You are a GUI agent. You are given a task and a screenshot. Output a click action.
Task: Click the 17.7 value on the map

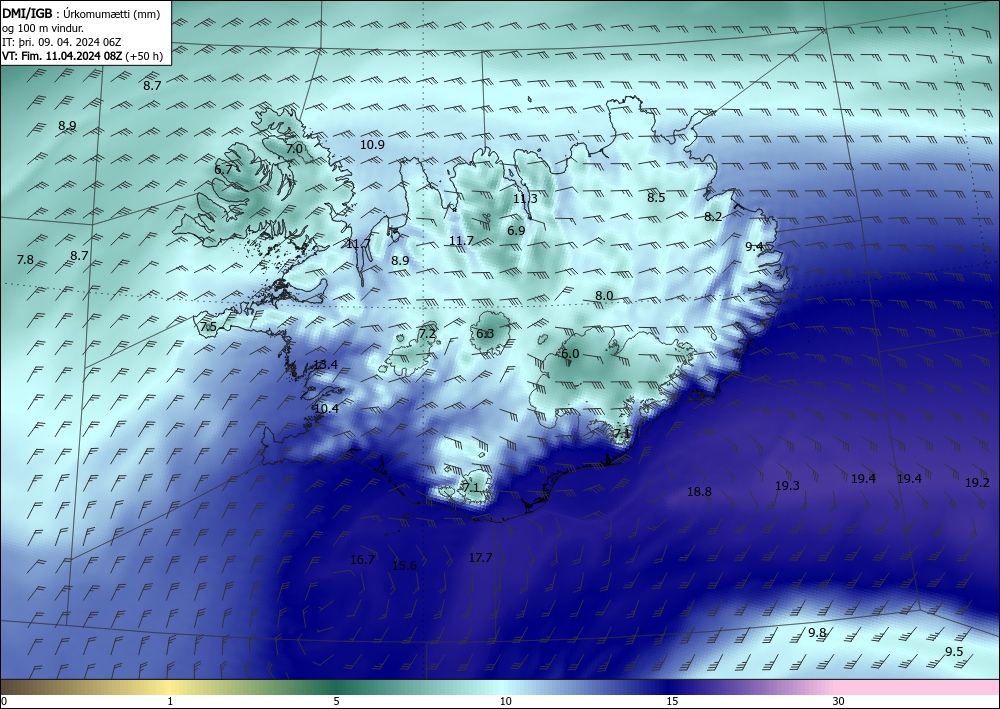pyautogui.click(x=480, y=558)
